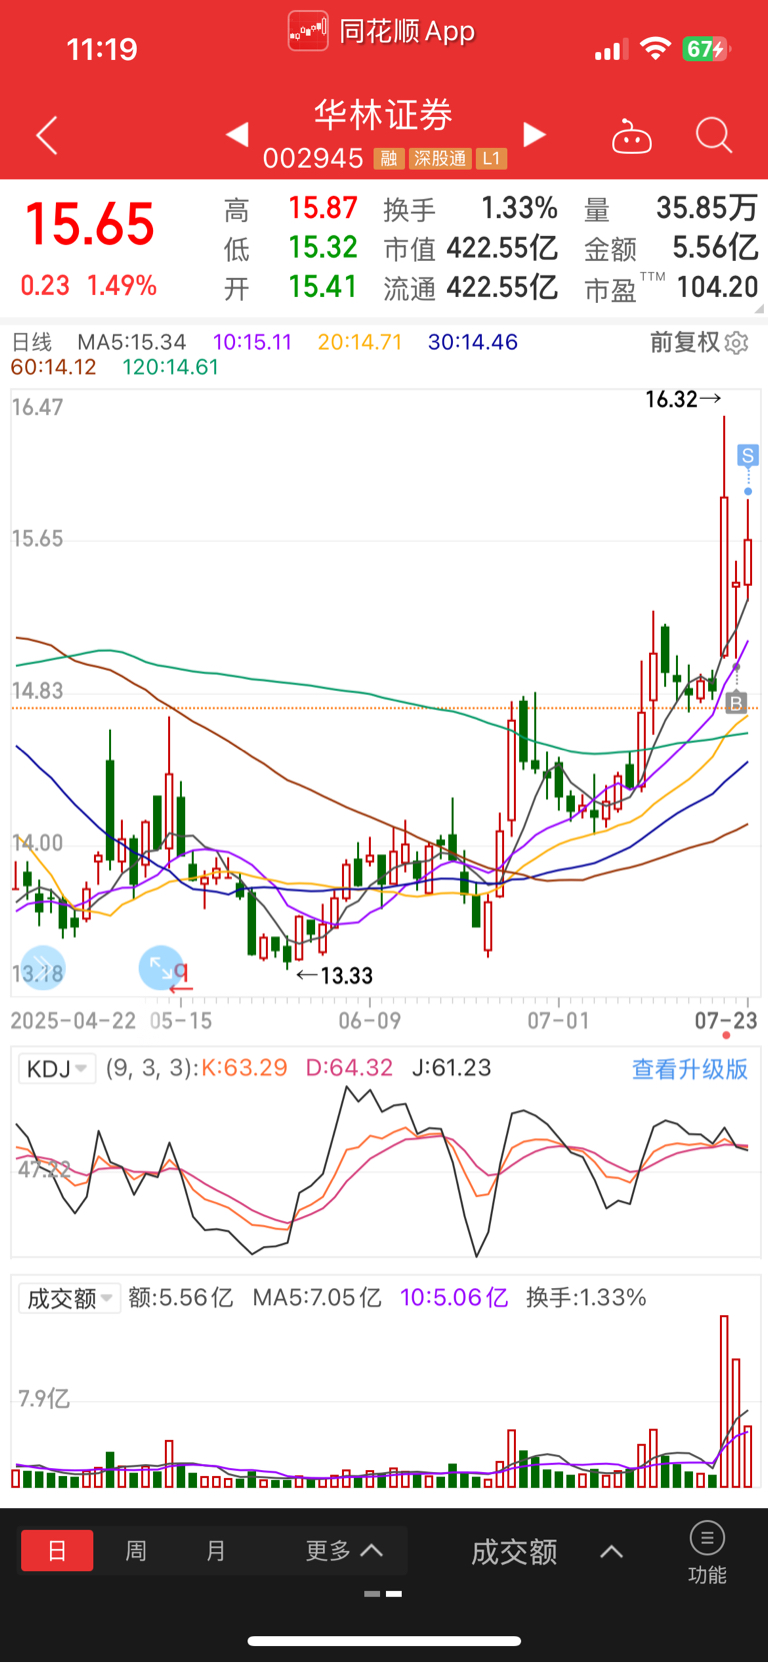This screenshot has width=768, height=1663.
Task: Tap the MA 20:14.71 yellow label
Action: 360,342
